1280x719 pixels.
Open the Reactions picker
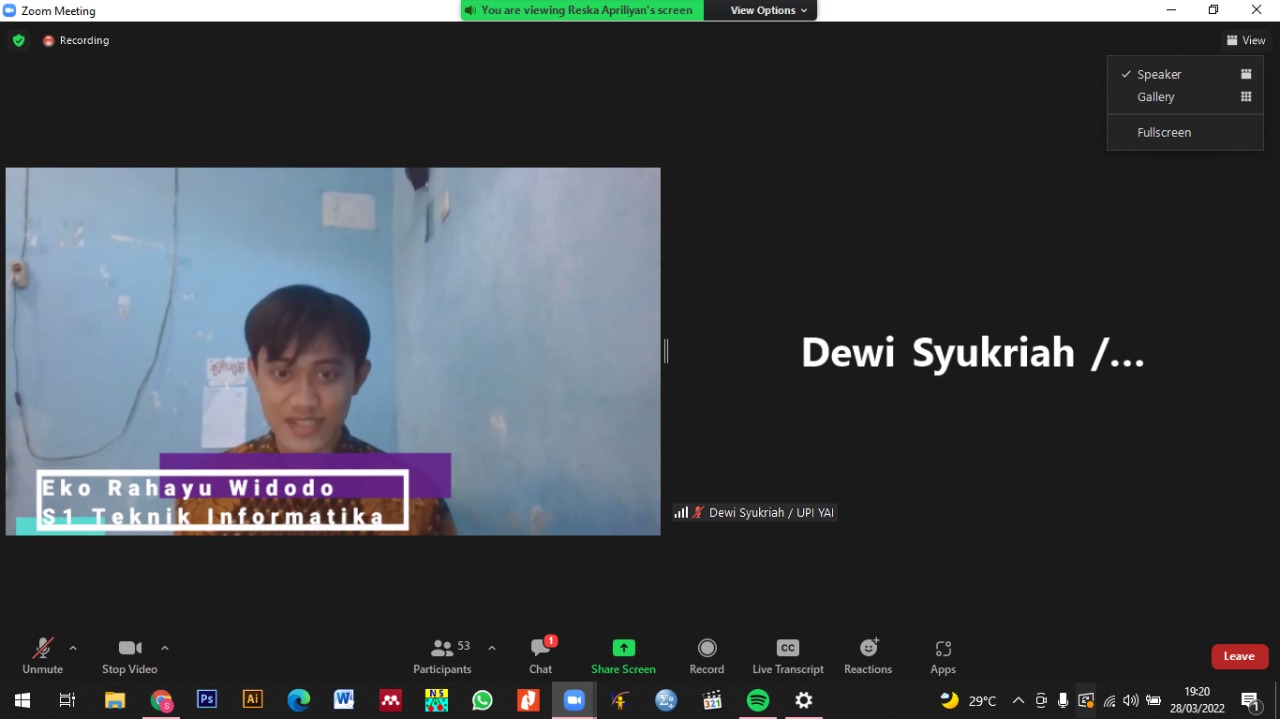[x=868, y=656]
